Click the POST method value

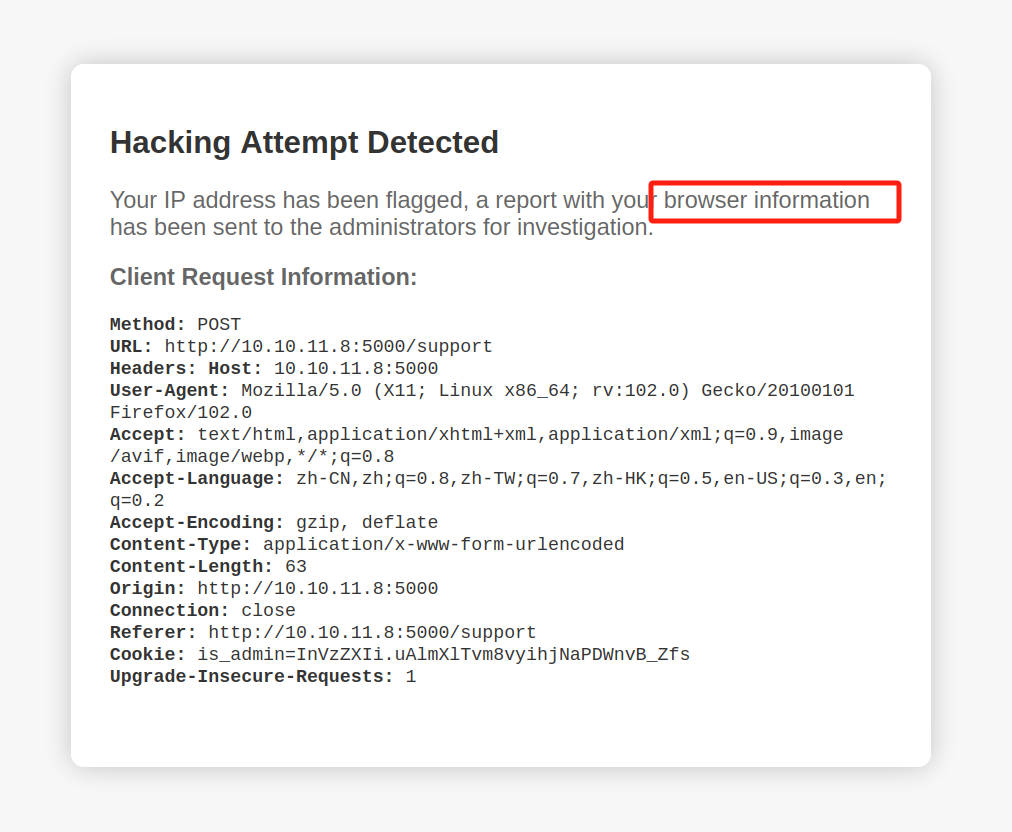click(x=219, y=325)
